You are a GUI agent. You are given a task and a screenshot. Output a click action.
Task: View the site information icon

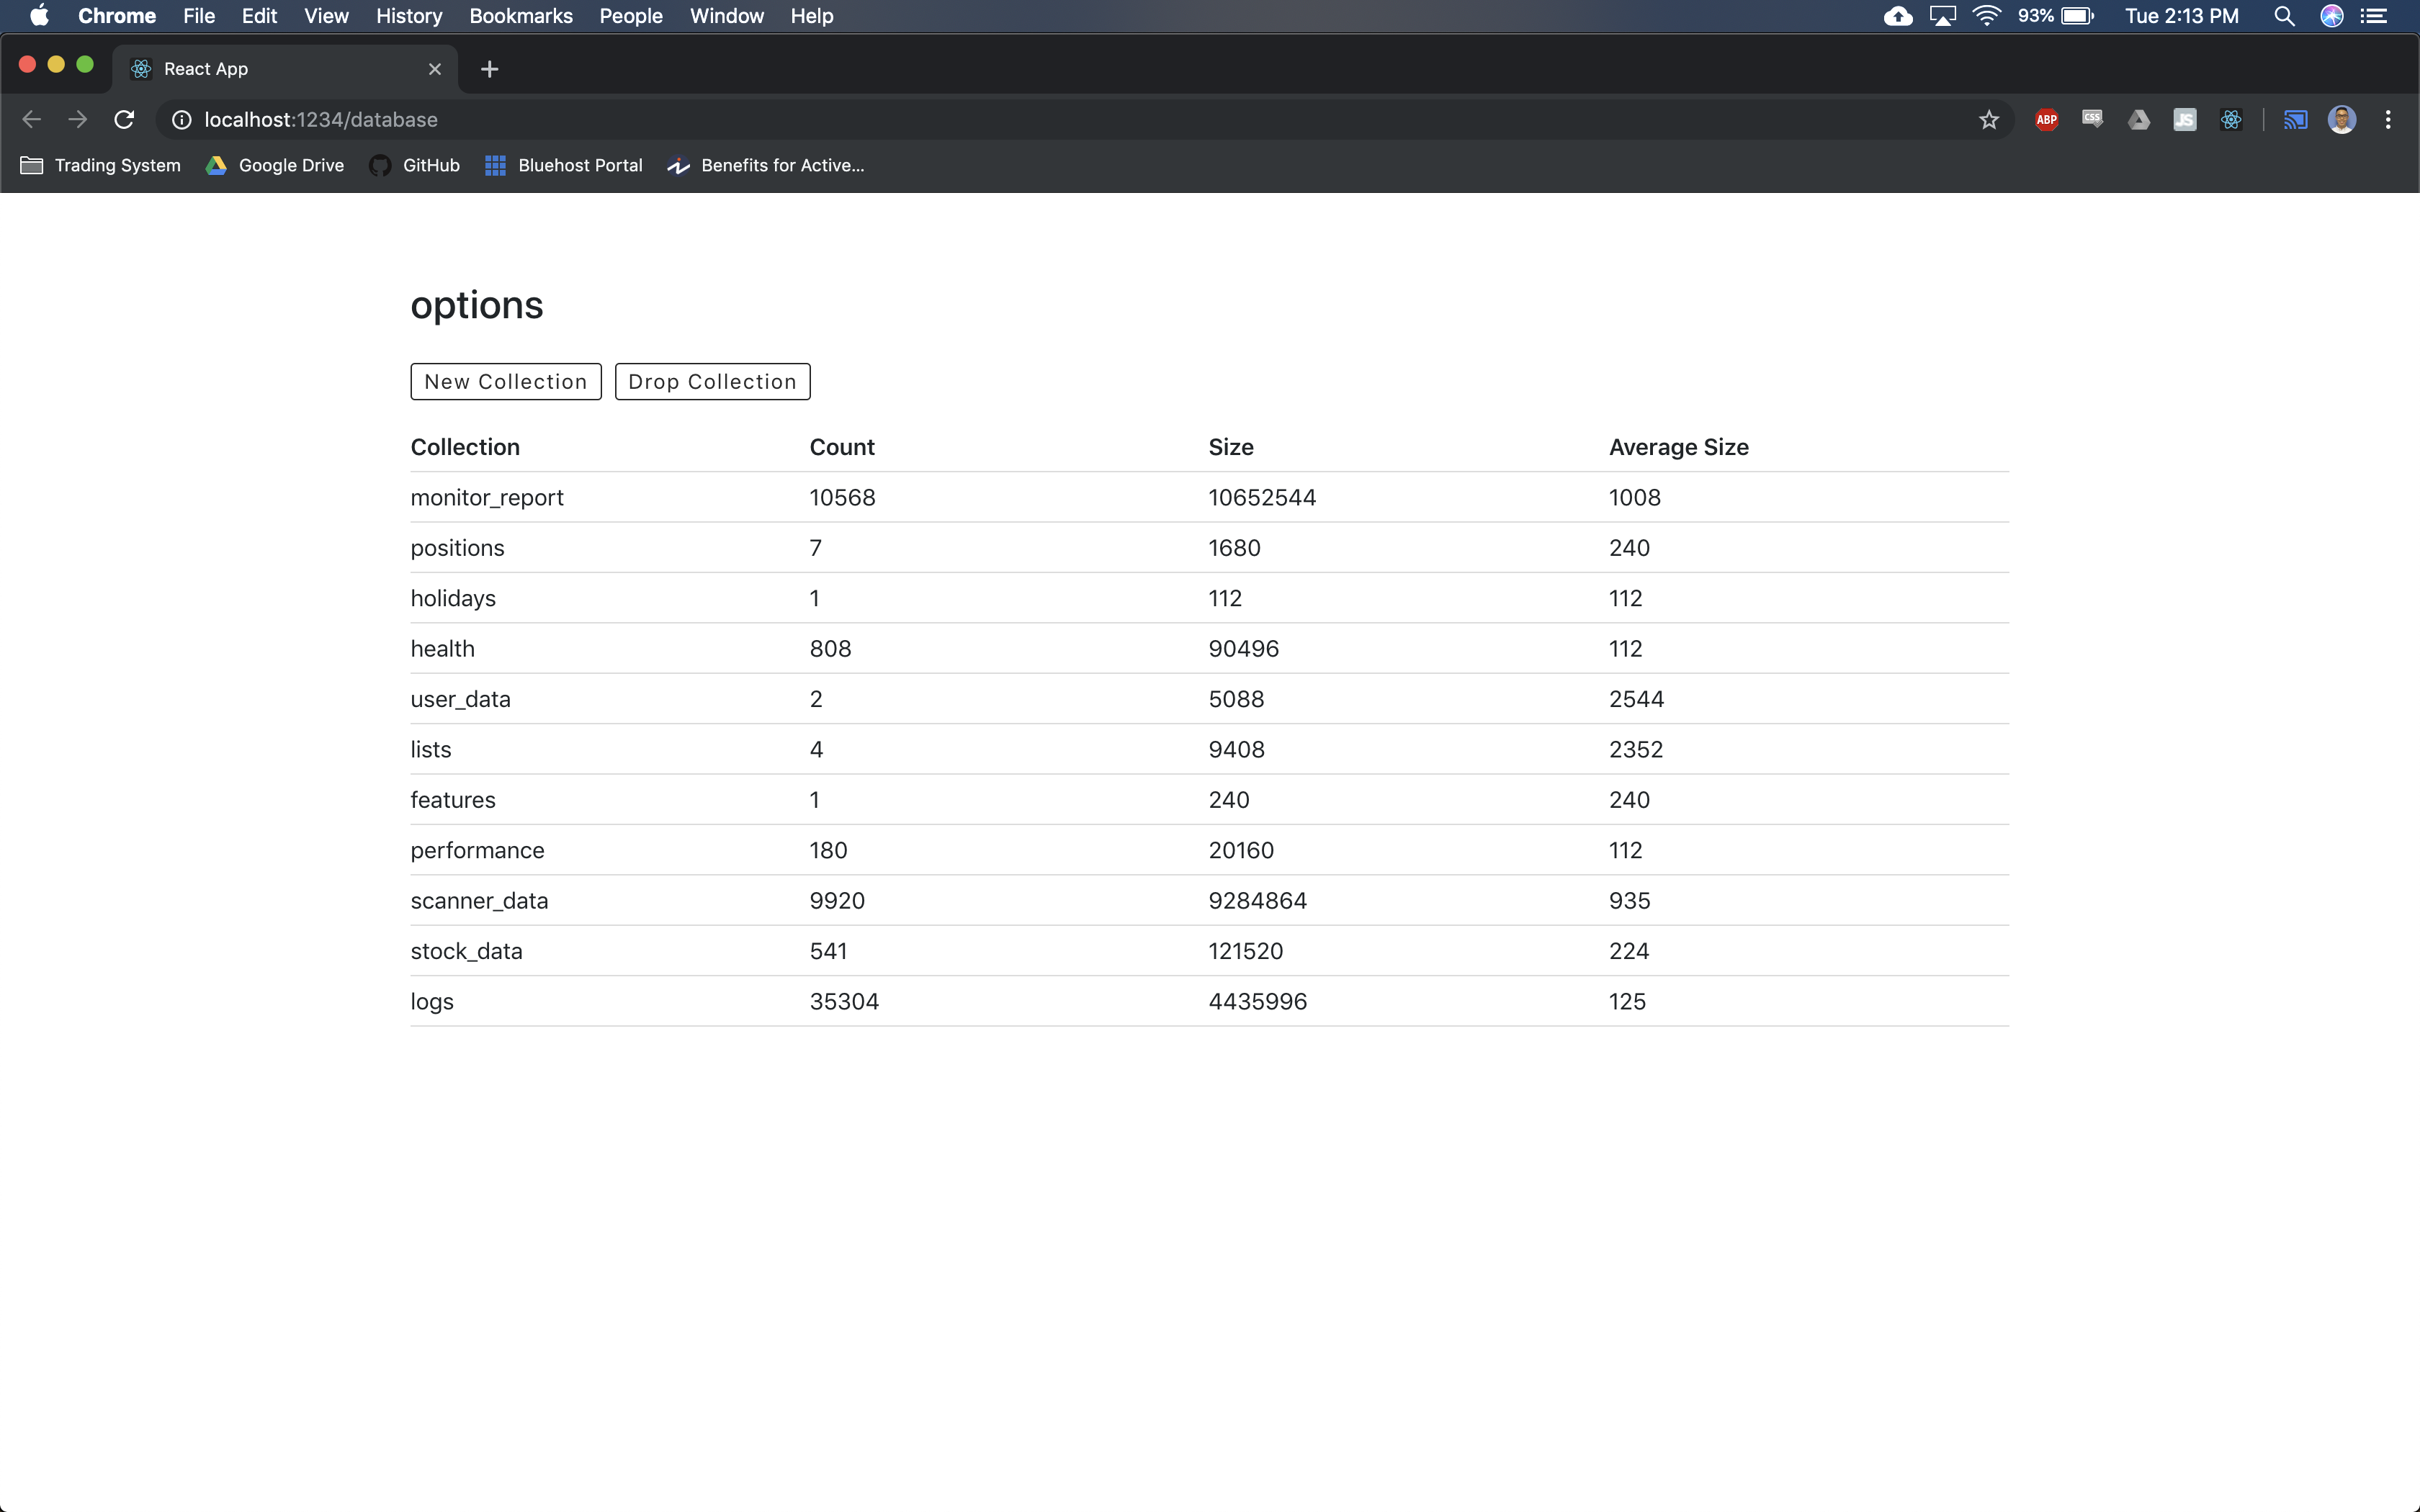(181, 120)
